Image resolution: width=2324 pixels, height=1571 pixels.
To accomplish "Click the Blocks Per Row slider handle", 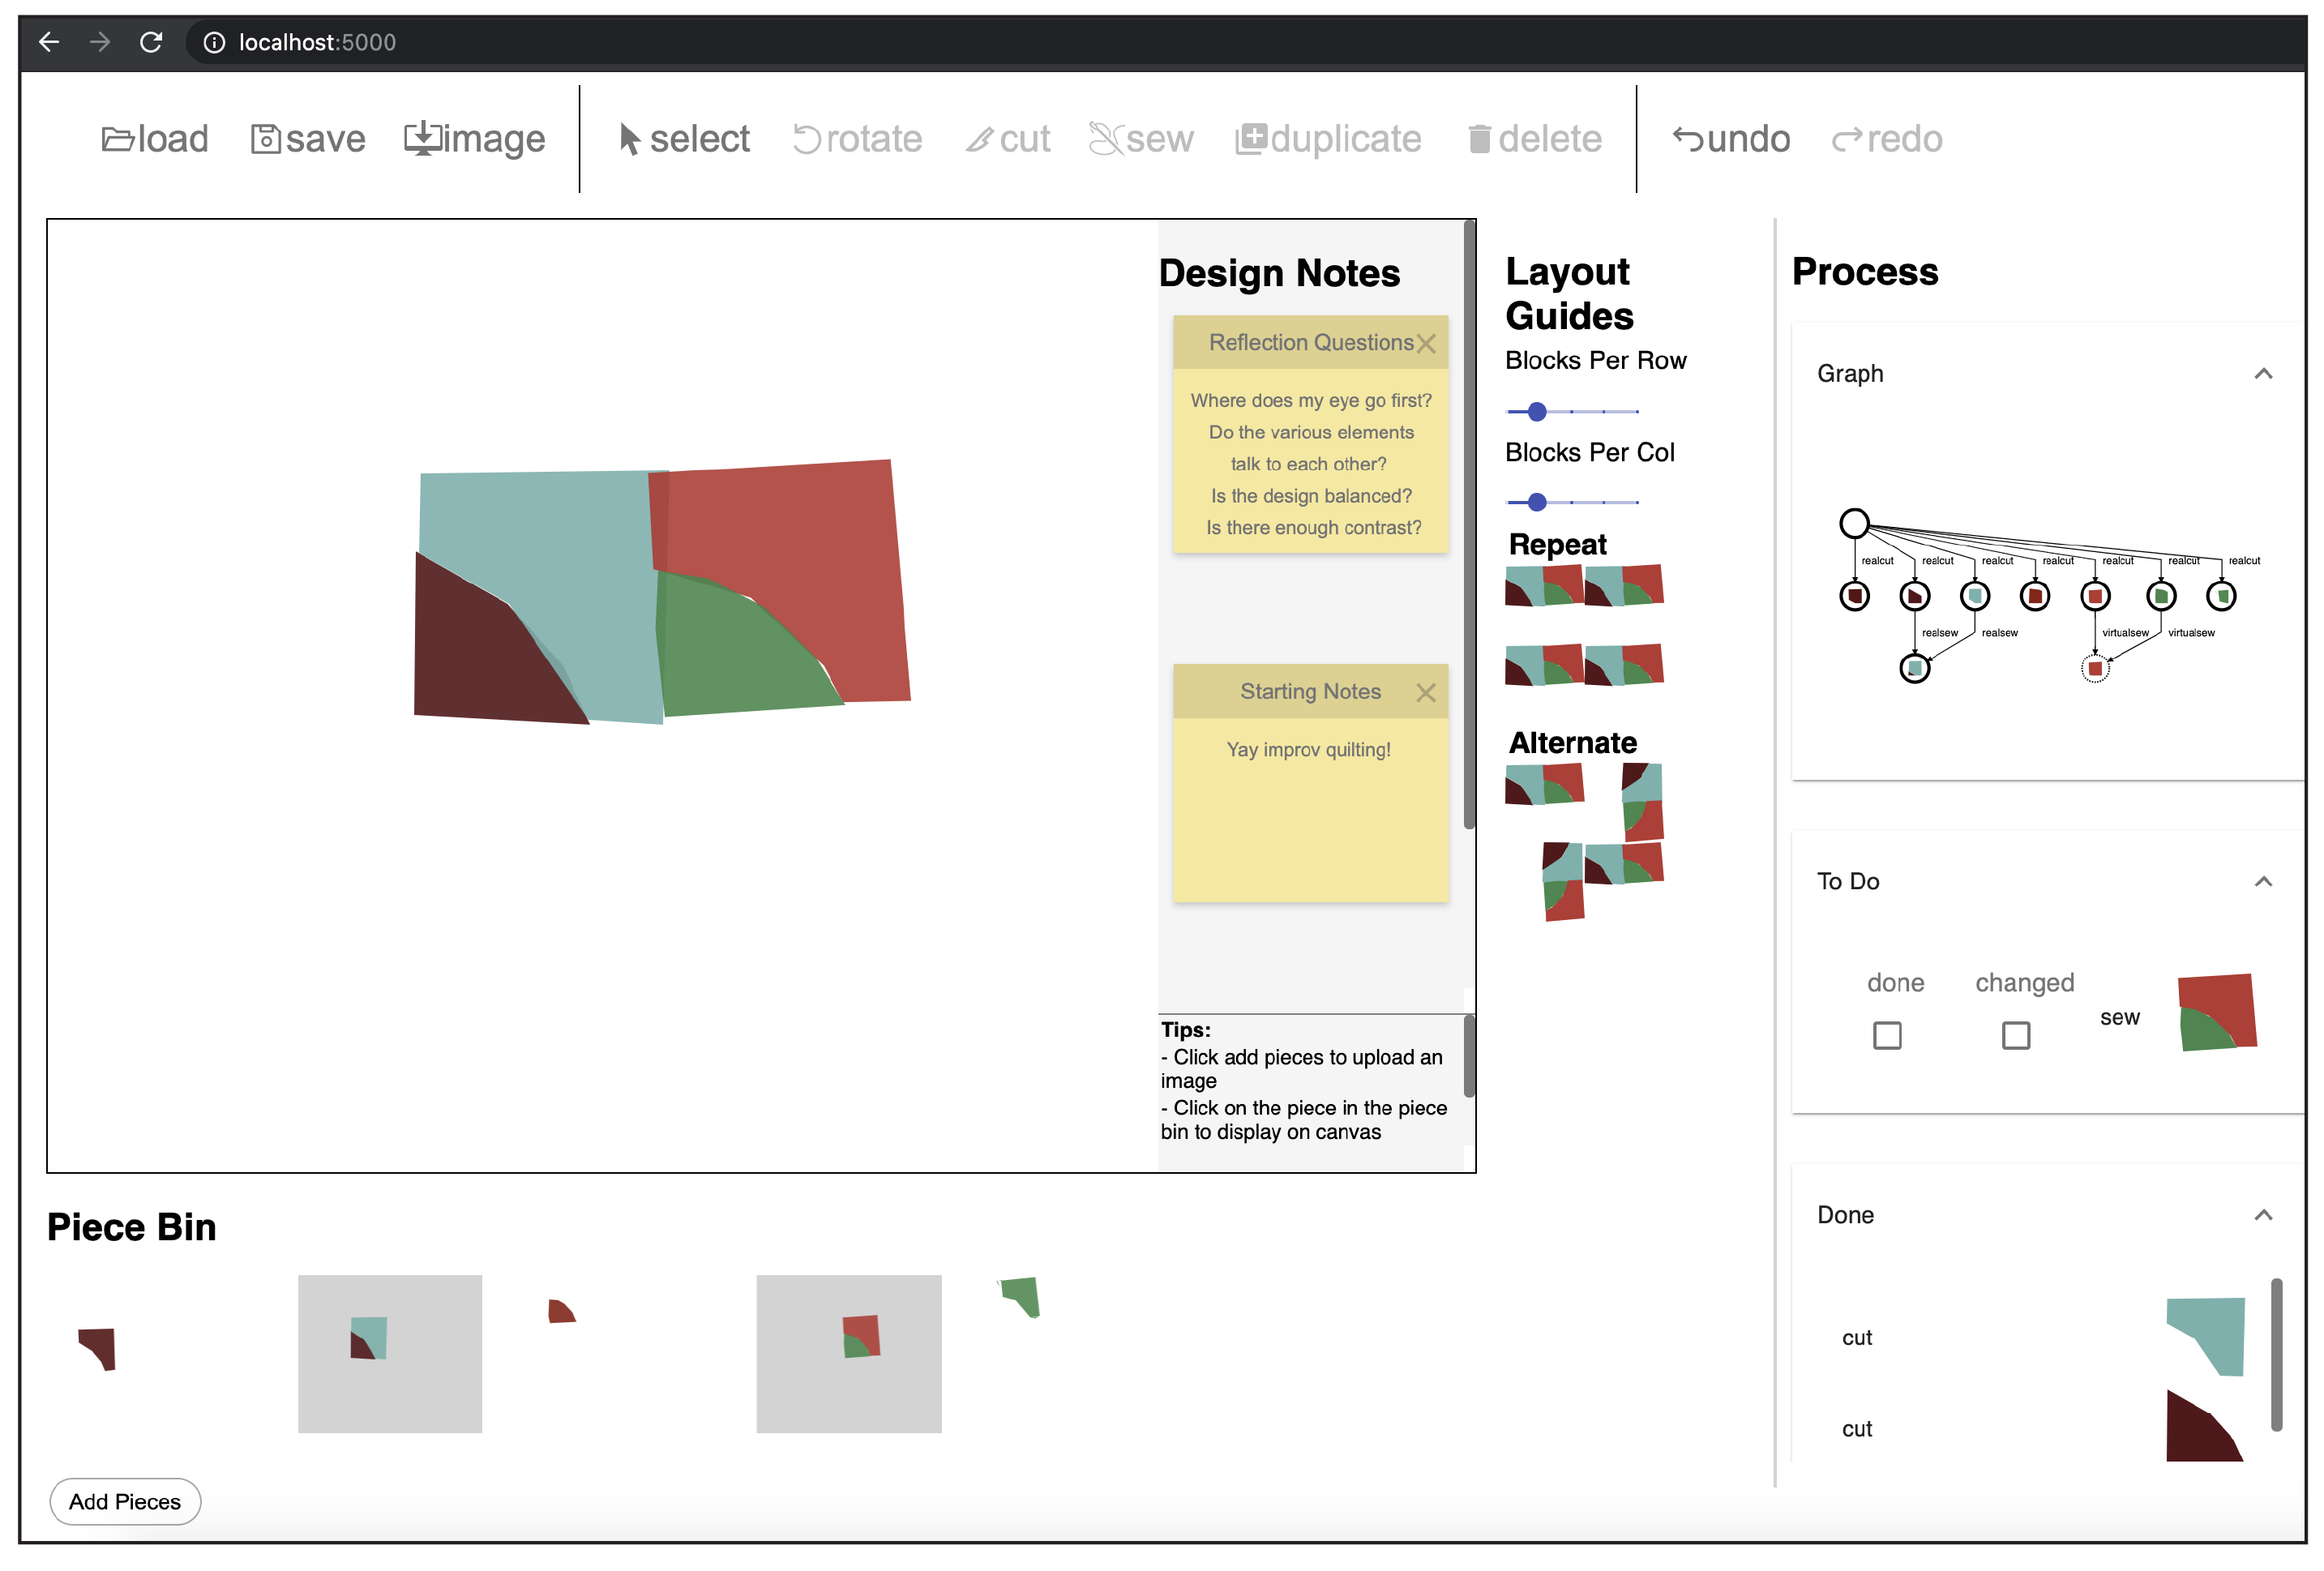I will (1537, 412).
